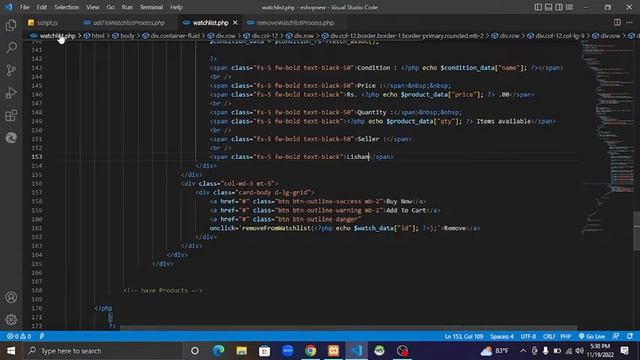Click the taskbar search box
The width and height of the screenshot is (640, 360).
pyautogui.click(x=103, y=351)
